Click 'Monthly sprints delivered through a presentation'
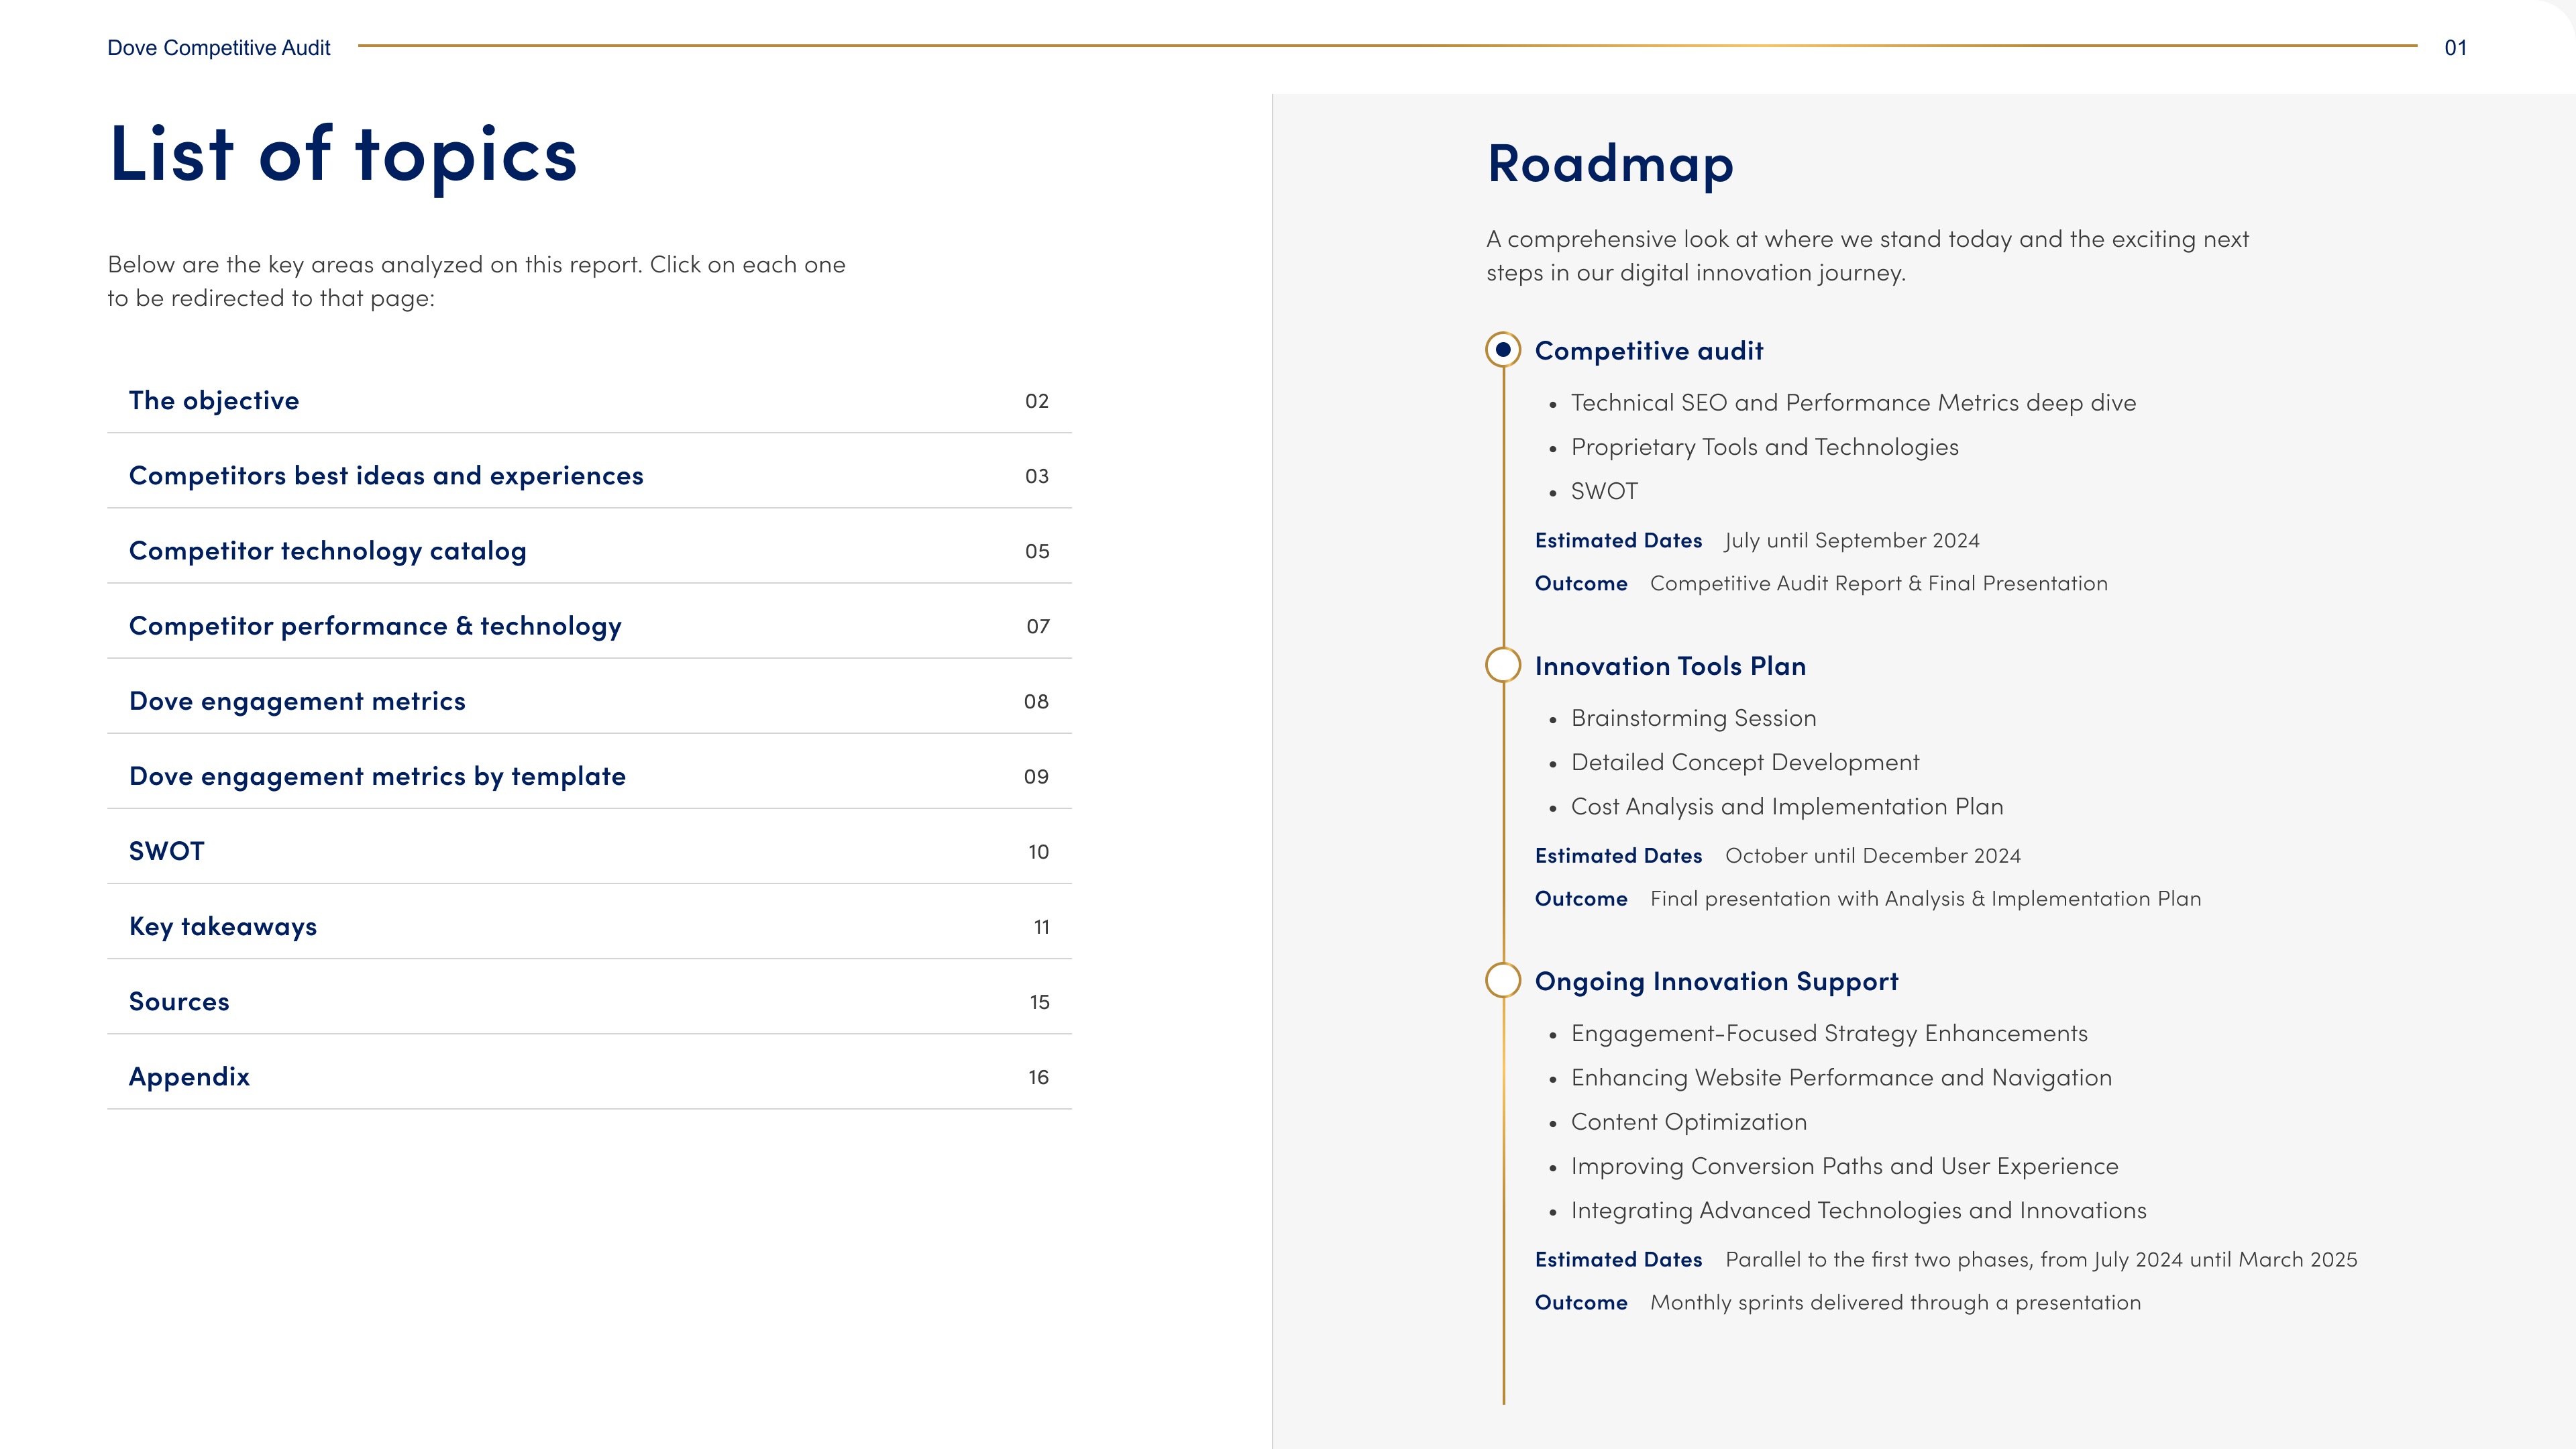2576x1449 pixels. [1896, 1302]
